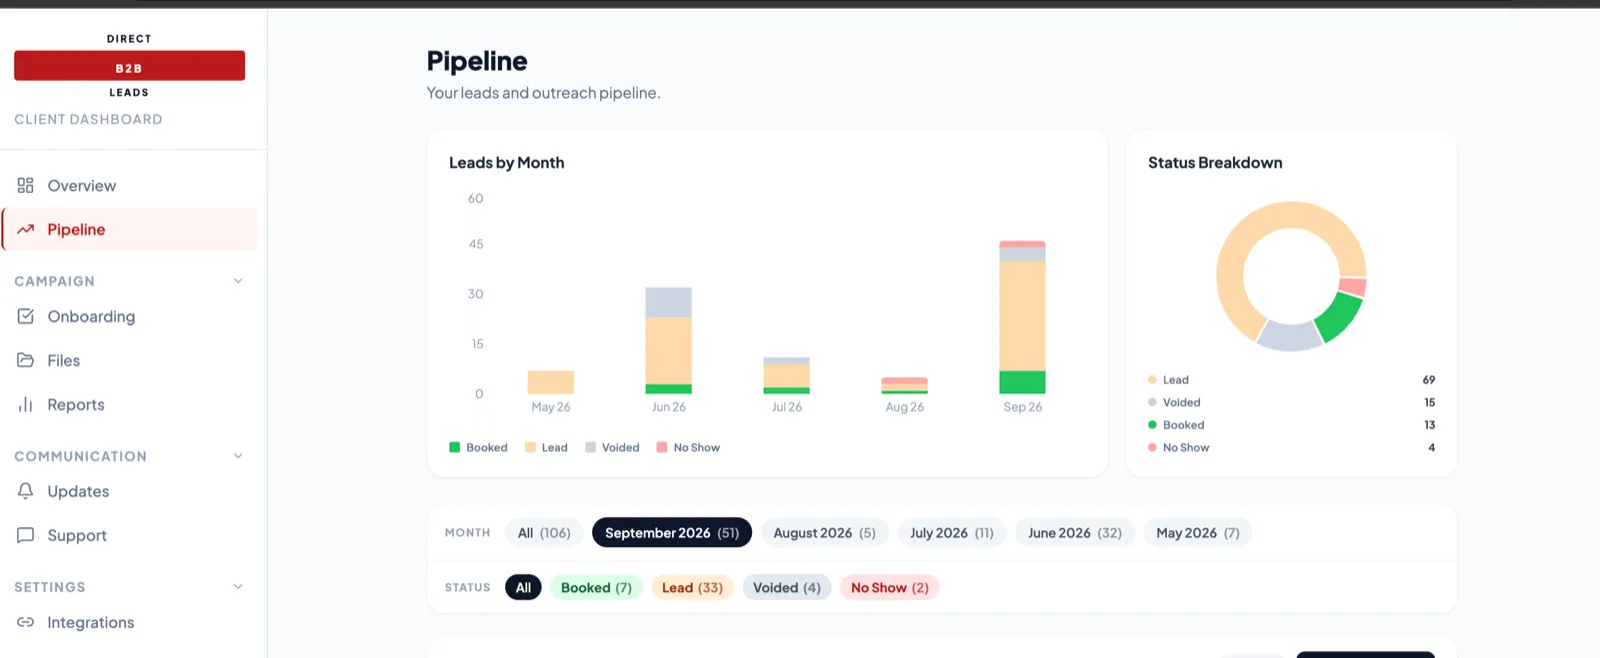This screenshot has width=1600, height=658.
Task: Click the Pipeline trend-line icon
Action: click(x=26, y=229)
